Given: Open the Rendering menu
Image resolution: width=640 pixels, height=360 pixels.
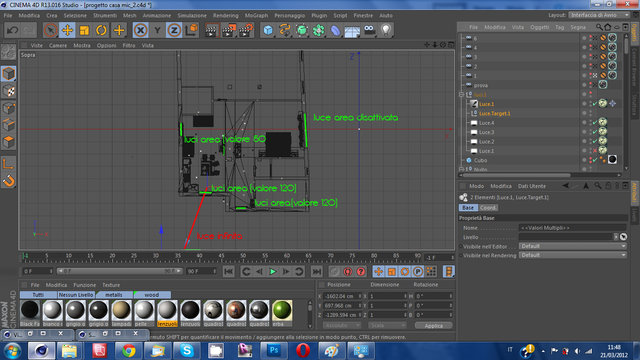Looking at the screenshot, I should point(225,16).
